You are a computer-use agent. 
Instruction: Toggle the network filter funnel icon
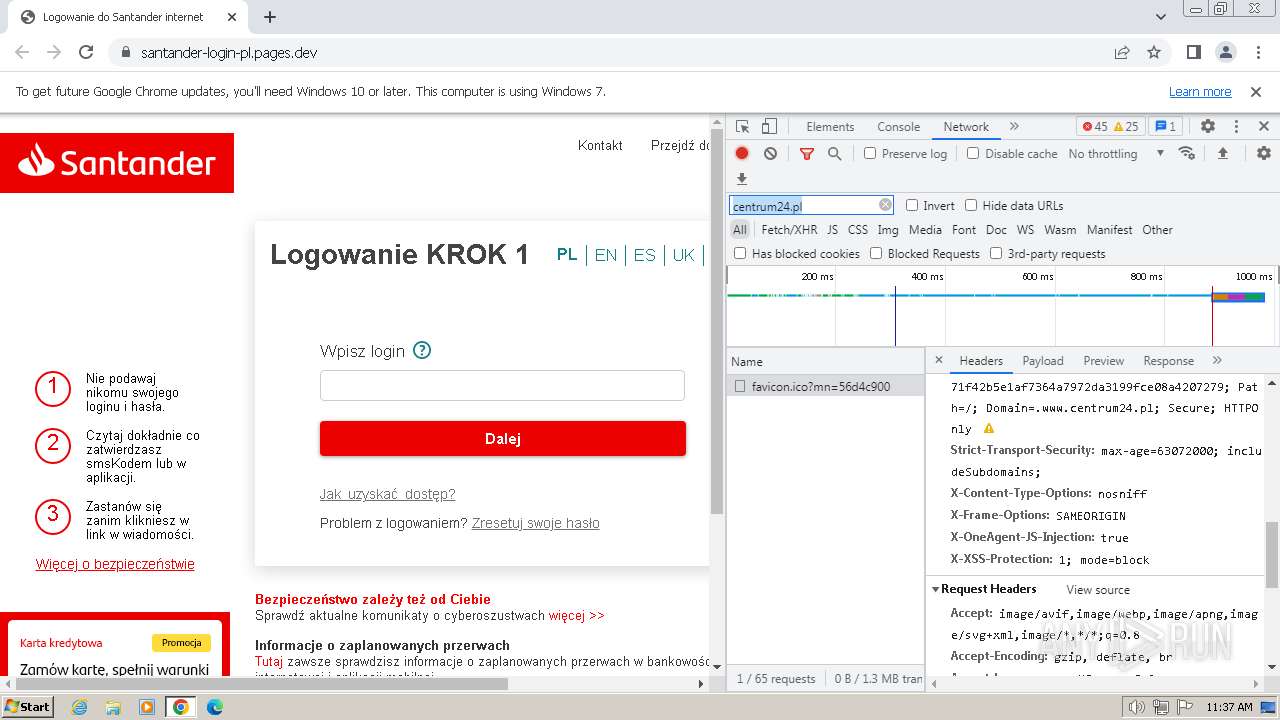tap(807, 153)
